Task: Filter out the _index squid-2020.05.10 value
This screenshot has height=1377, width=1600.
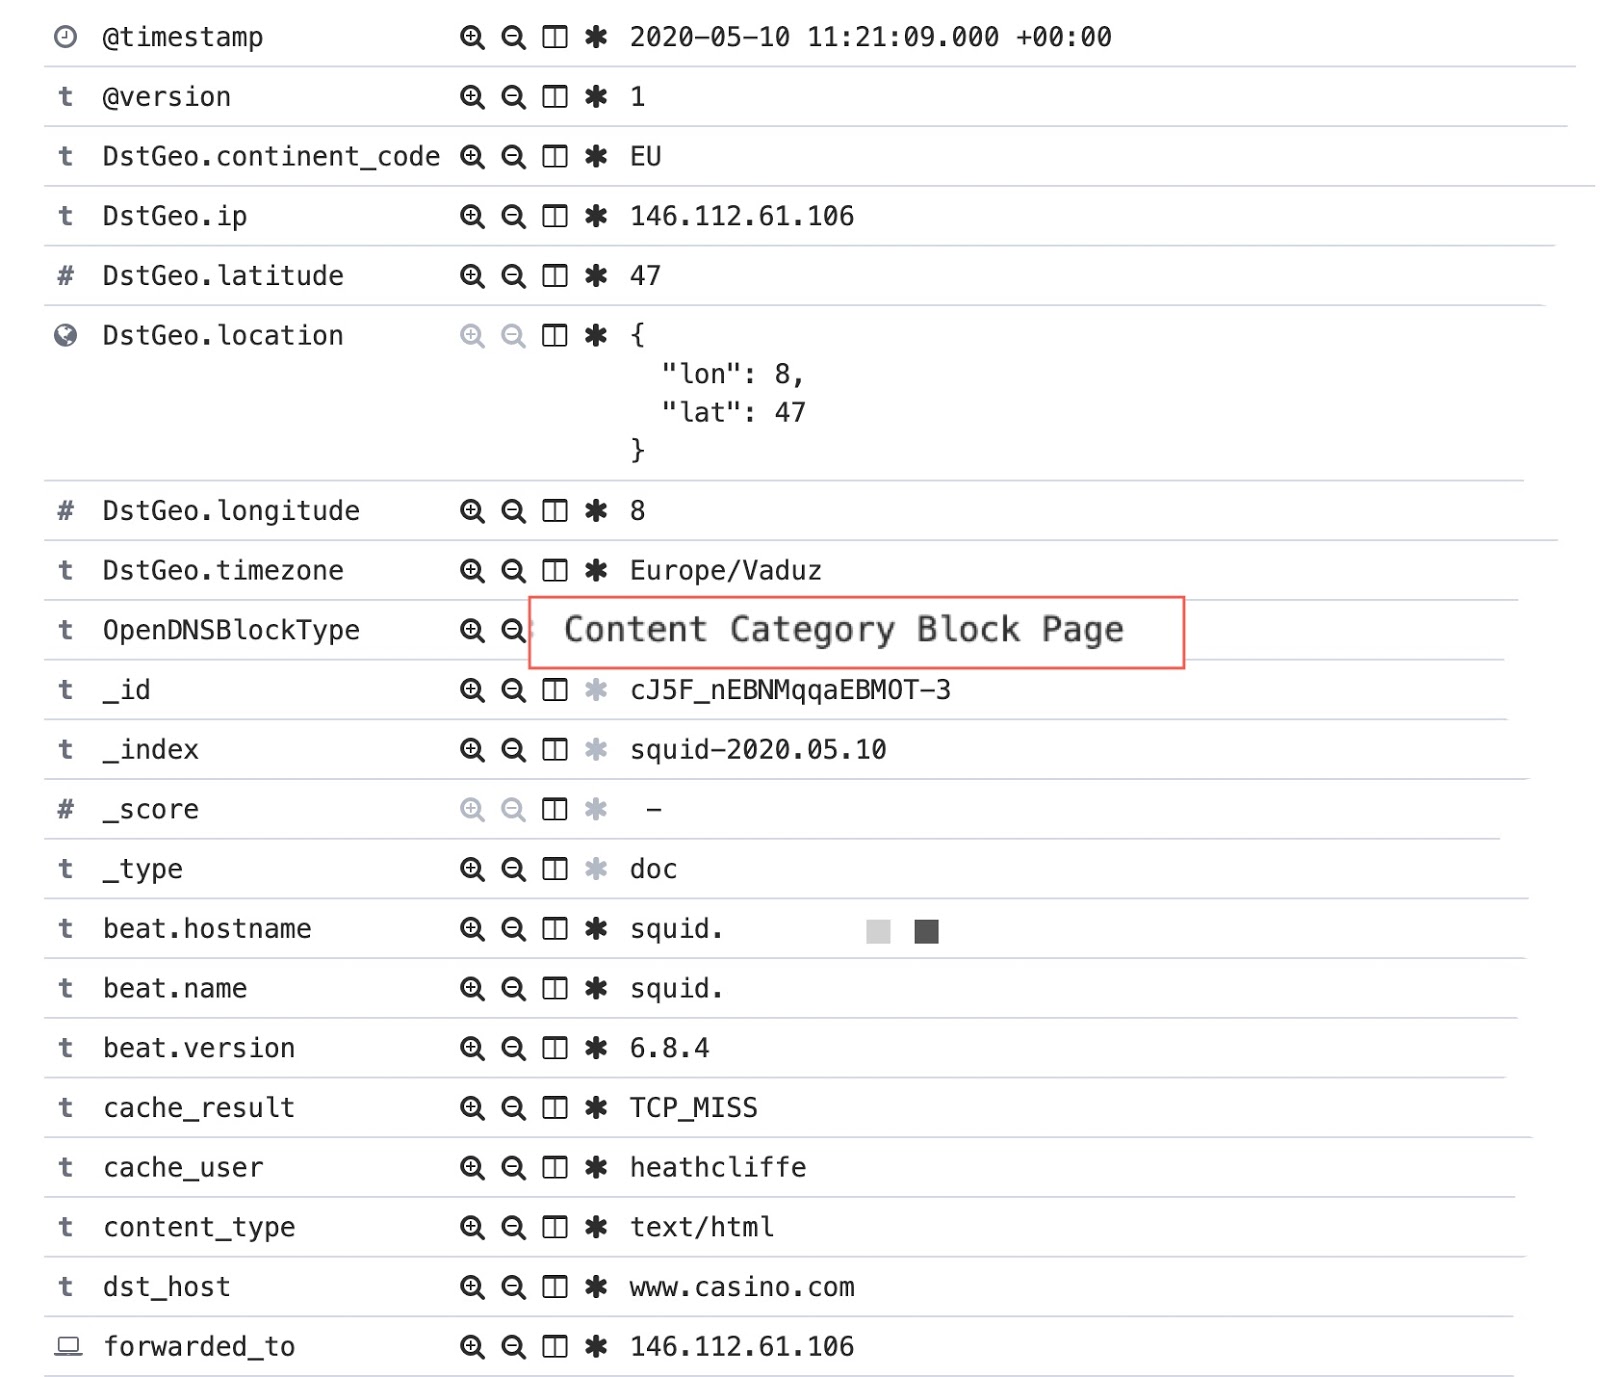Action: [x=513, y=749]
